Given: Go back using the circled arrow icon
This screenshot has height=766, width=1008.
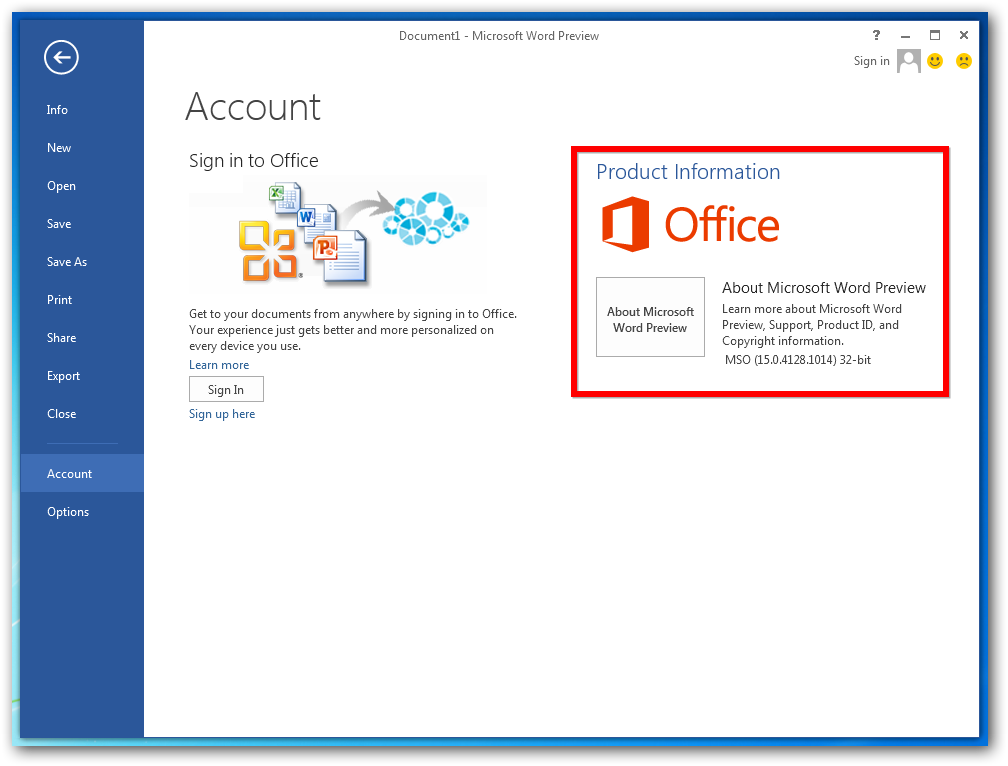Looking at the screenshot, I should tap(62, 58).
